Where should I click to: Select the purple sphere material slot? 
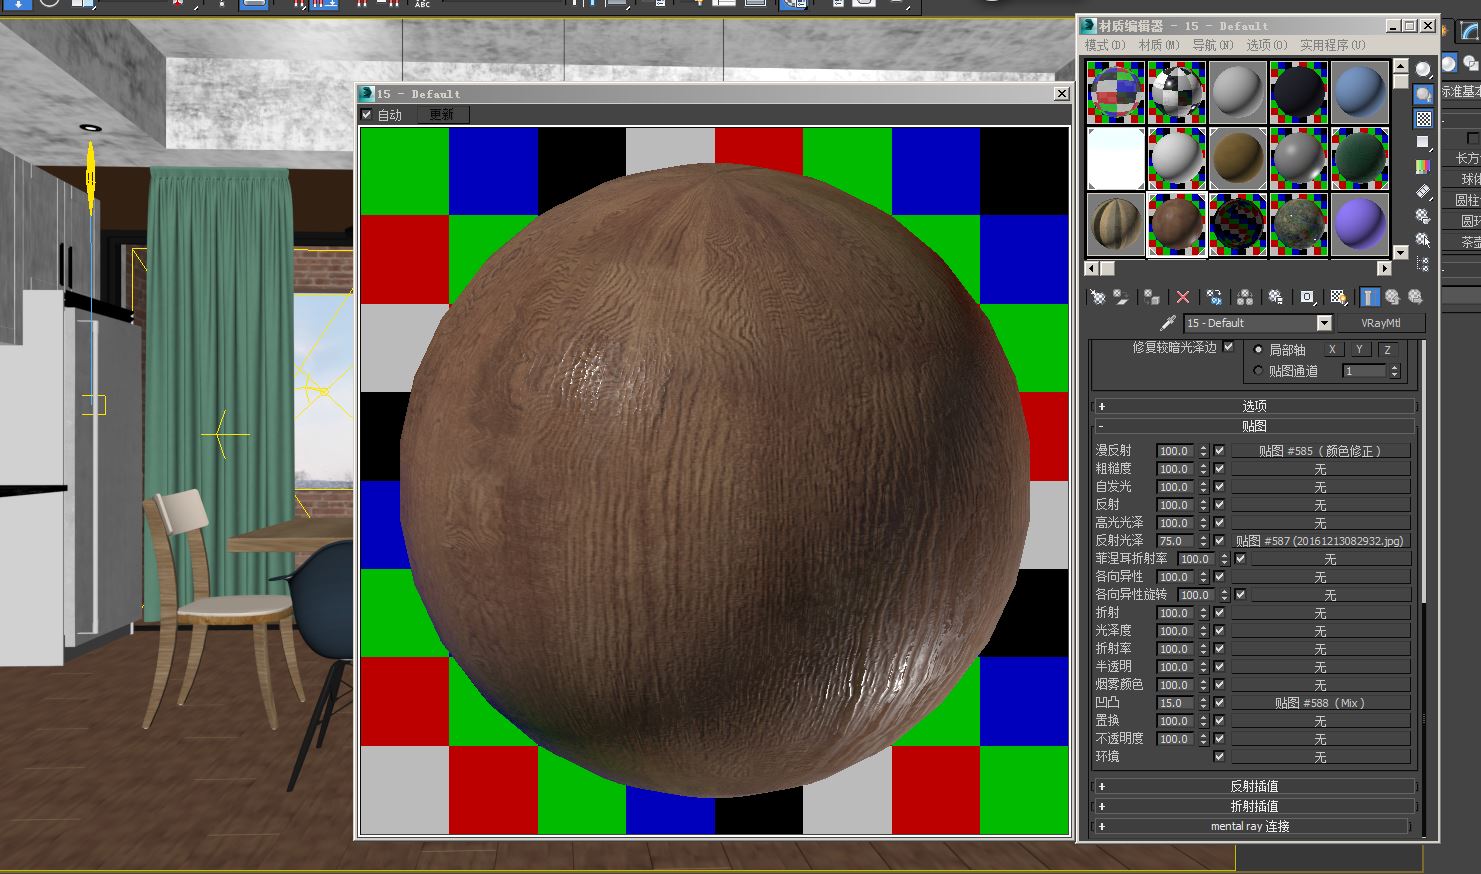pyautogui.click(x=1360, y=223)
